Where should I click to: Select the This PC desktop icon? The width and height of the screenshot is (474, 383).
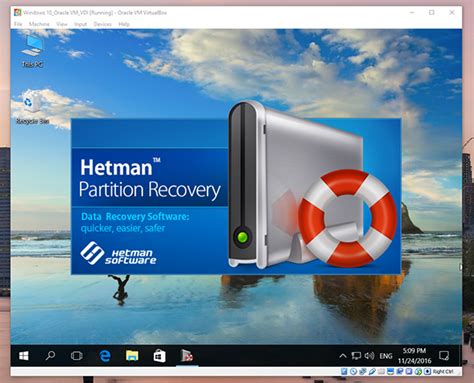click(x=32, y=51)
